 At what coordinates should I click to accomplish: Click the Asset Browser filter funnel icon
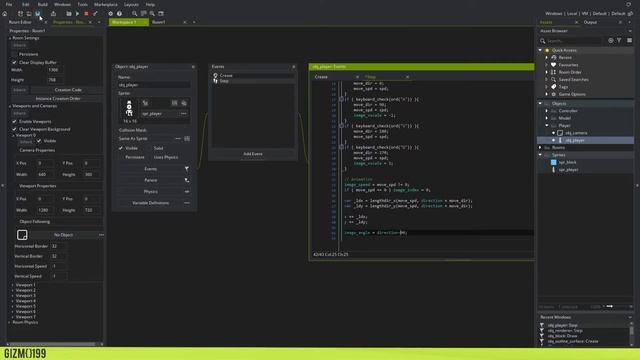coord(619,40)
